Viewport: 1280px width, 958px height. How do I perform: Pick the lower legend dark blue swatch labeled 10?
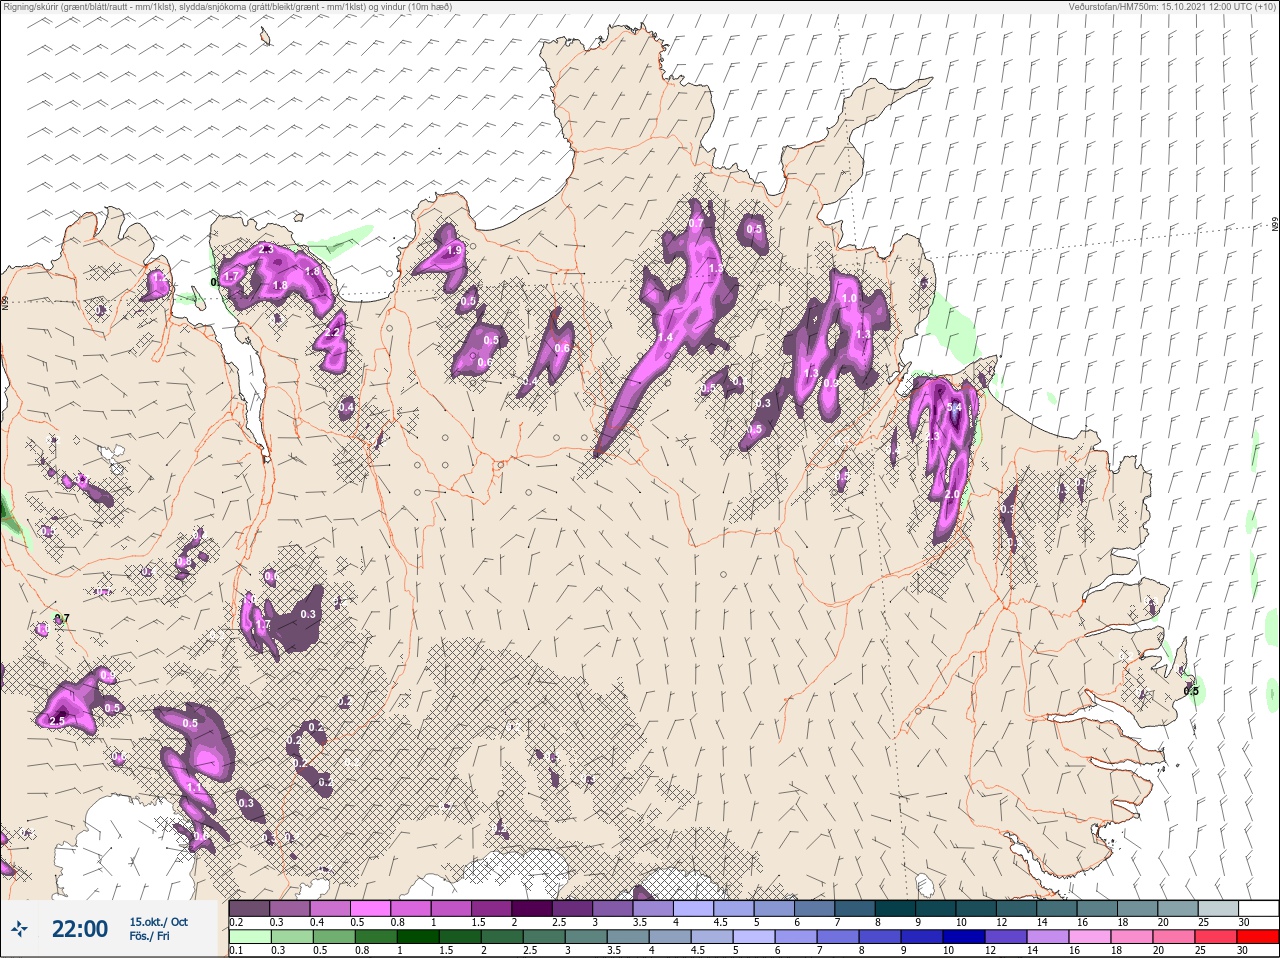(966, 937)
